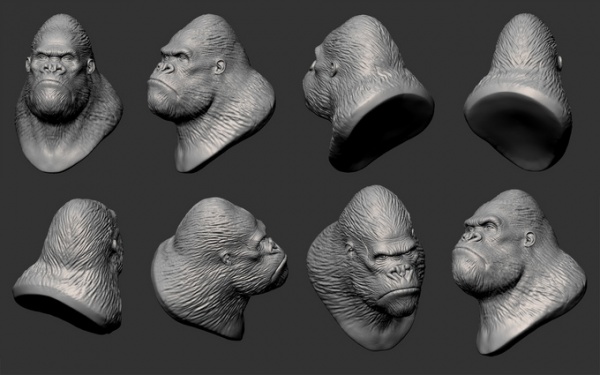
Task: Select the bottom-right upward-looking gorilla profile
Action: (x=518, y=272)
